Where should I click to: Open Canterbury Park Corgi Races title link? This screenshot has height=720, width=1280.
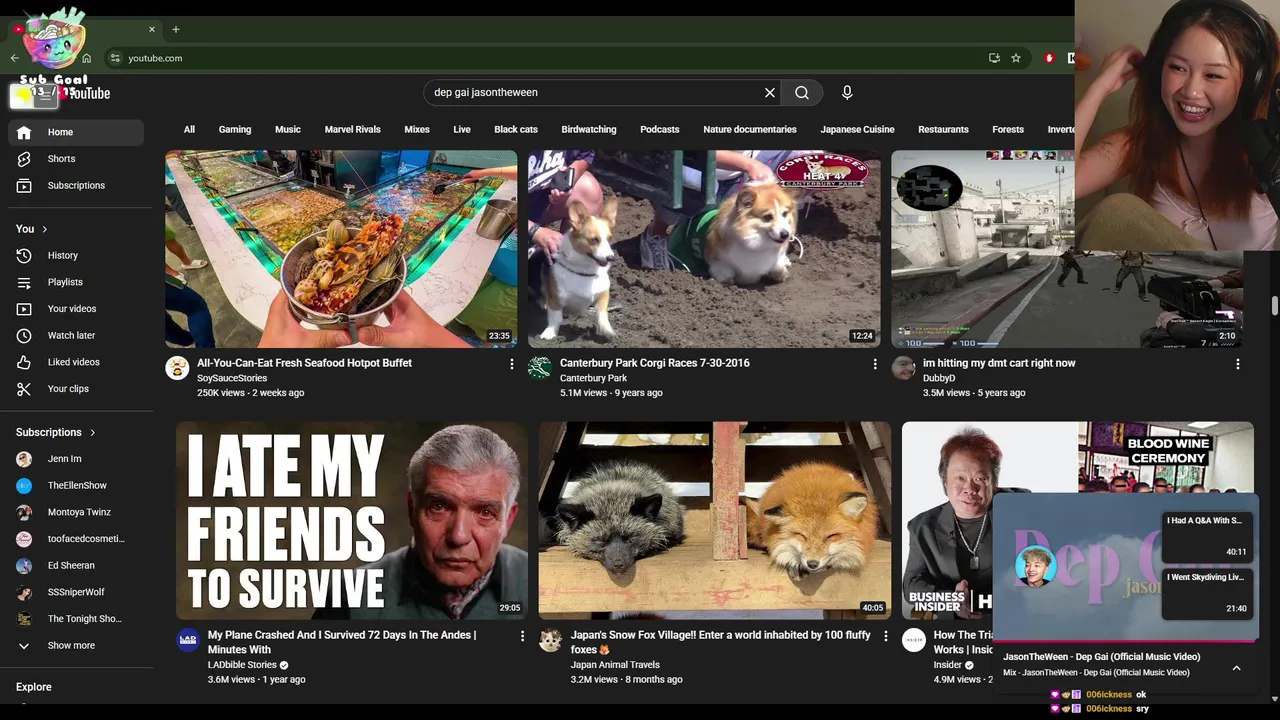[x=655, y=363]
